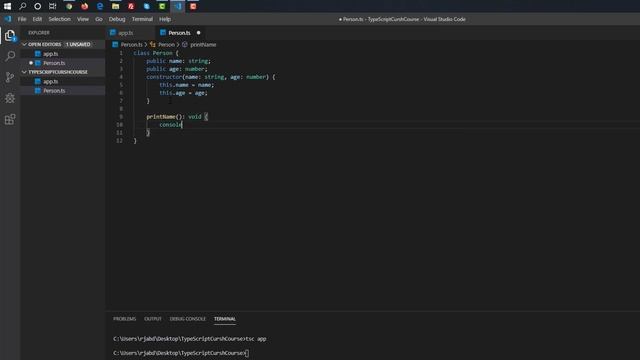The width and height of the screenshot is (640, 360).
Task: Click 'public age: number;' code line
Action: pos(177,69)
